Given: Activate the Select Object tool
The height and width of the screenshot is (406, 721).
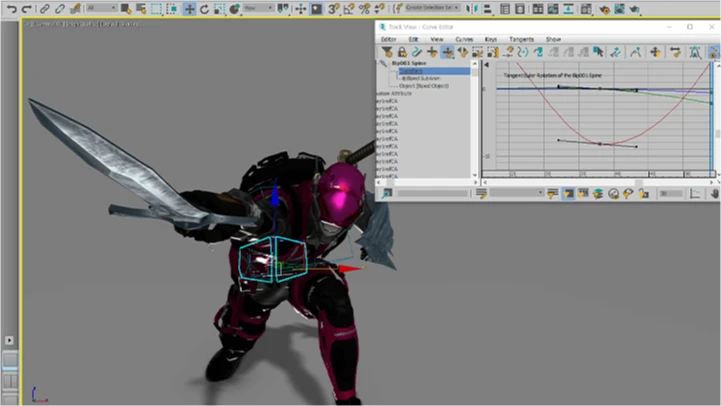Looking at the screenshot, I should [126, 8].
